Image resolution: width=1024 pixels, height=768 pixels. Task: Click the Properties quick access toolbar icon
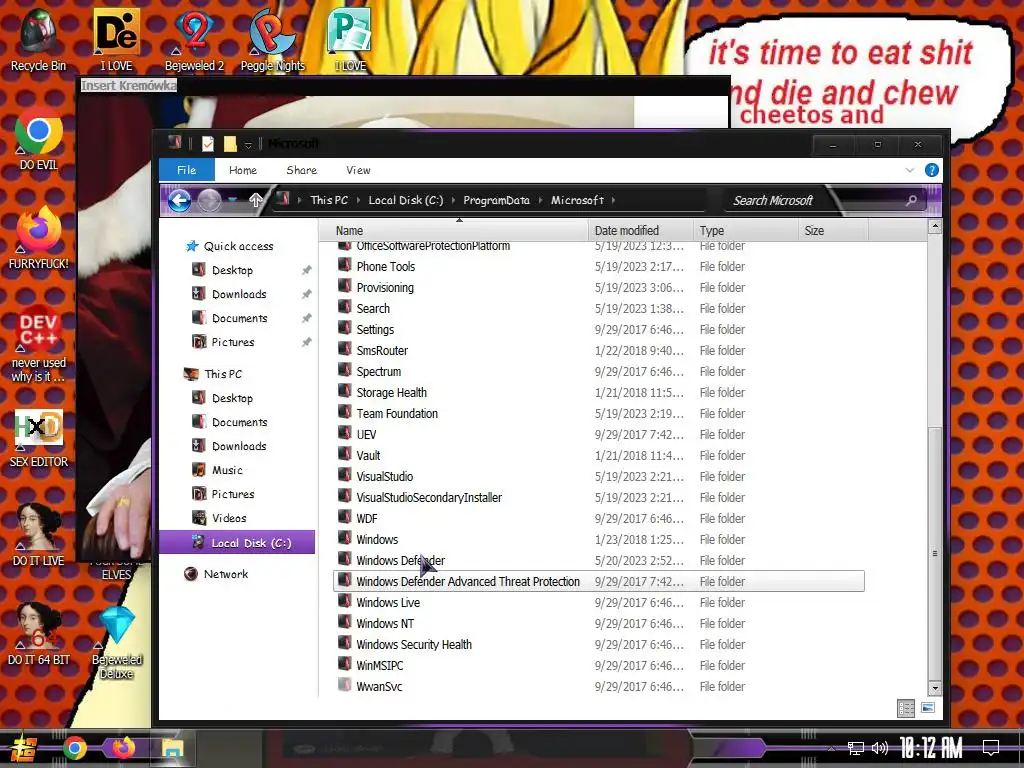208,144
